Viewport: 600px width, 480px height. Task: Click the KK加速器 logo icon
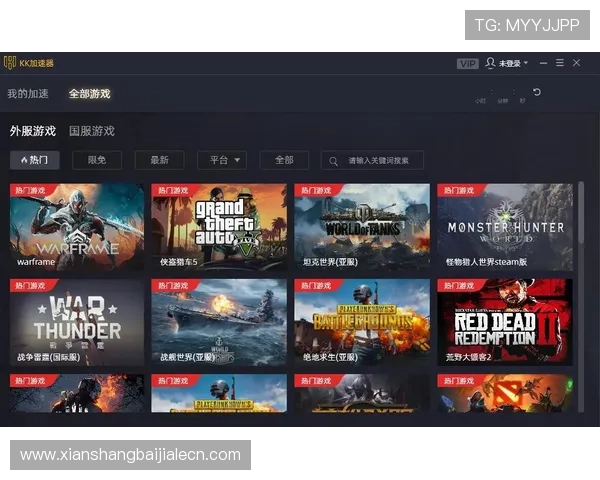[x=10, y=63]
